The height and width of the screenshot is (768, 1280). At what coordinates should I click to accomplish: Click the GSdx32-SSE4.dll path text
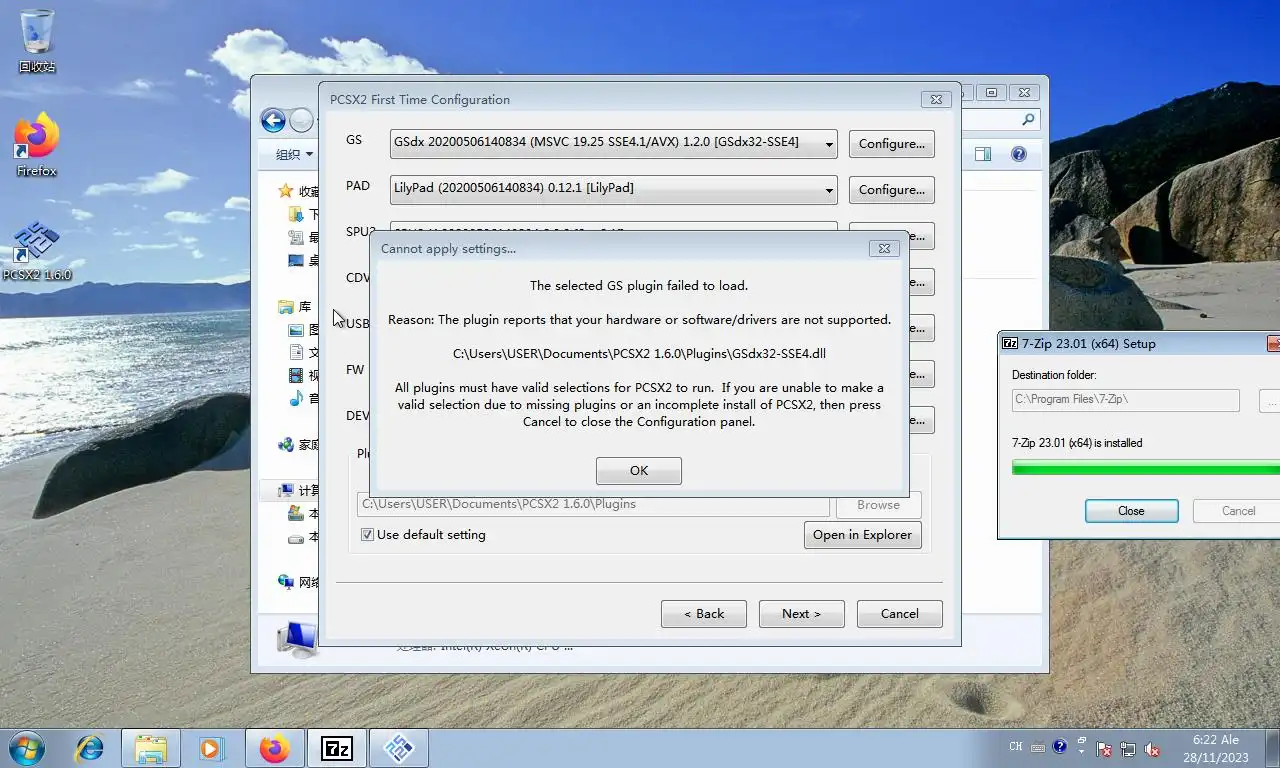click(x=639, y=354)
